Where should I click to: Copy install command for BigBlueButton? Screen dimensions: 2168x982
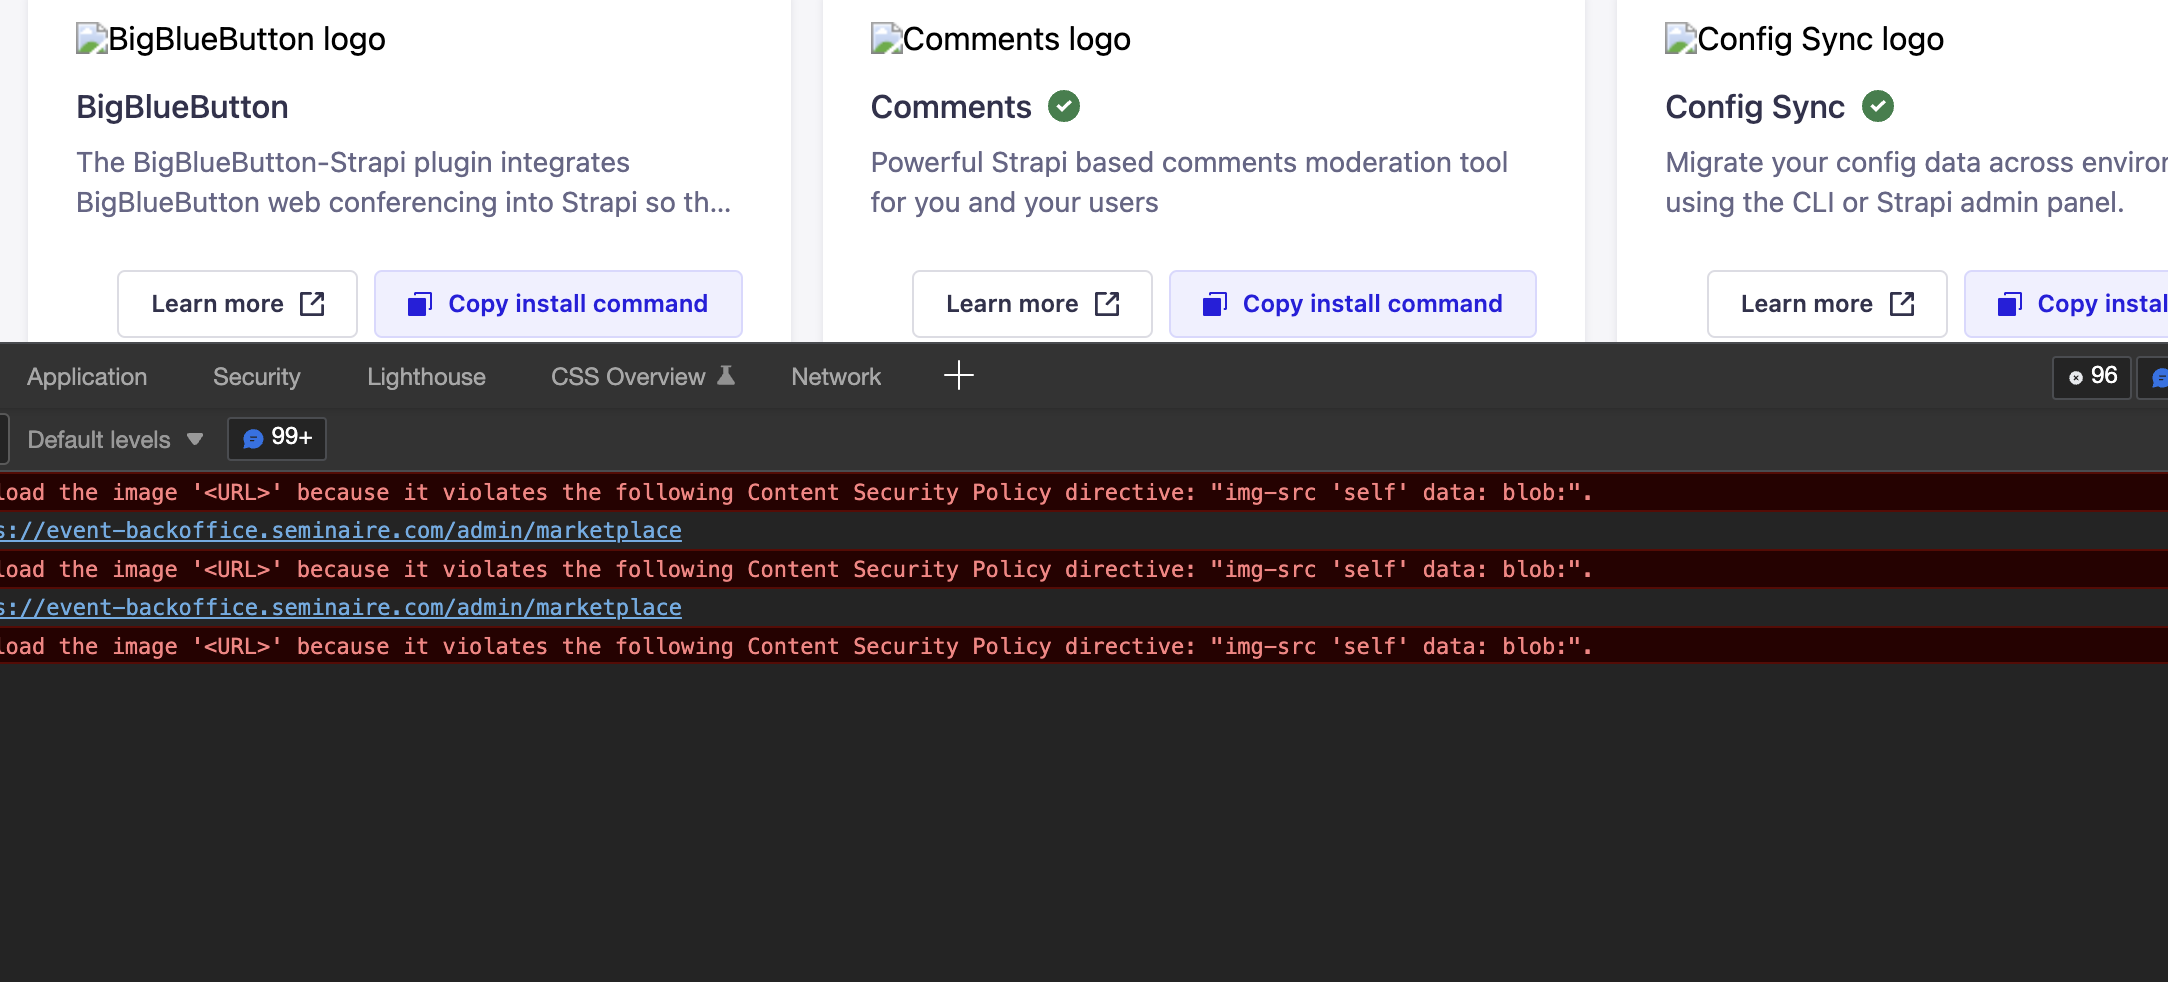(x=558, y=304)
